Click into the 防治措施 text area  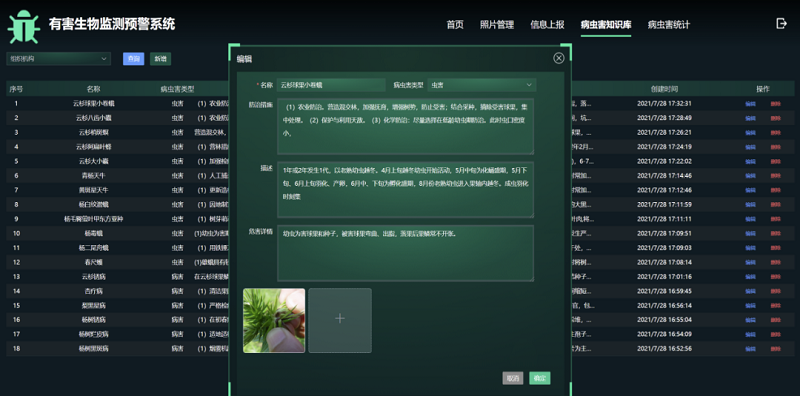406,126
